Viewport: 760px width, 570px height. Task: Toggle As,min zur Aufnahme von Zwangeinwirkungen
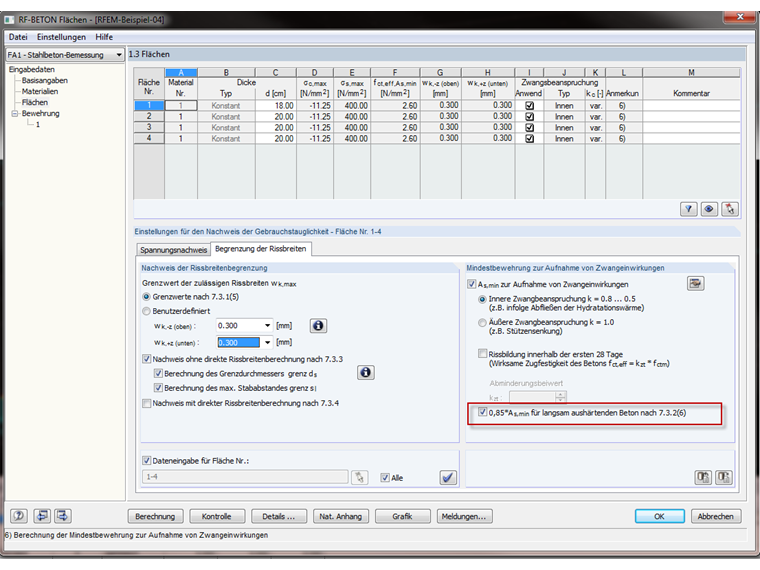(x=472, y=284)
